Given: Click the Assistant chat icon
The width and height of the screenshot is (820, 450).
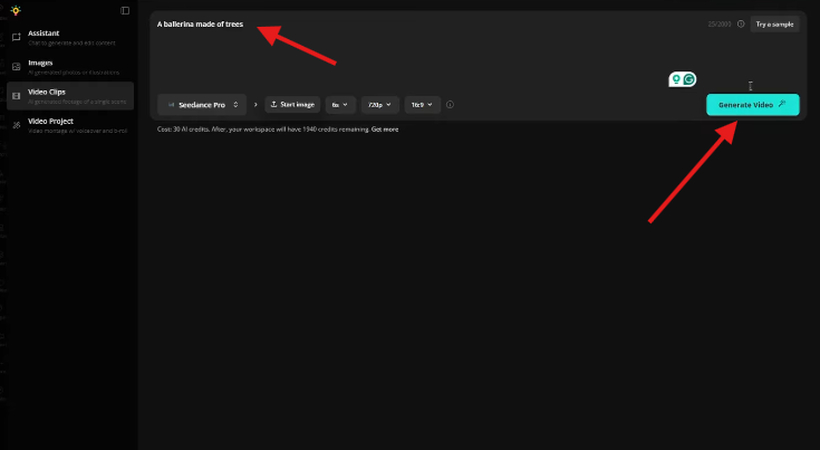Looking at the screenshot, I should click(17, 37).
